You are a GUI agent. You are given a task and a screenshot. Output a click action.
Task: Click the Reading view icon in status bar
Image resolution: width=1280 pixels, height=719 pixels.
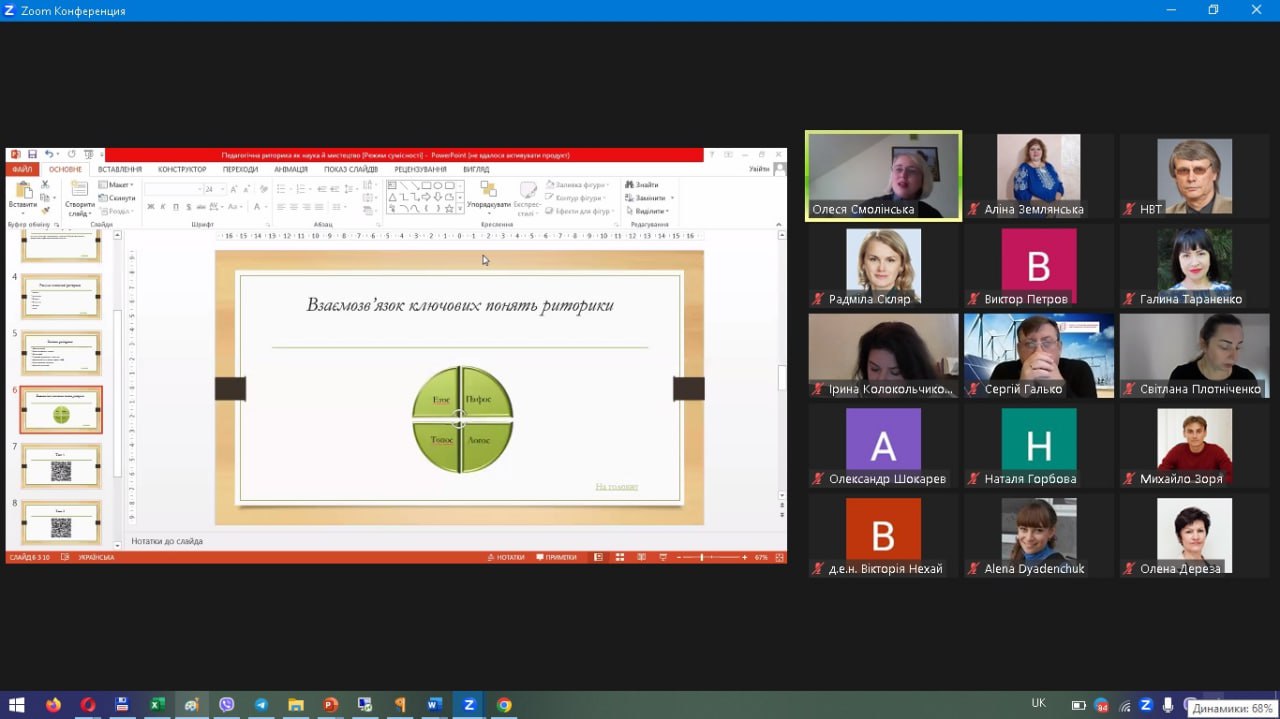(x=641, y=557)
